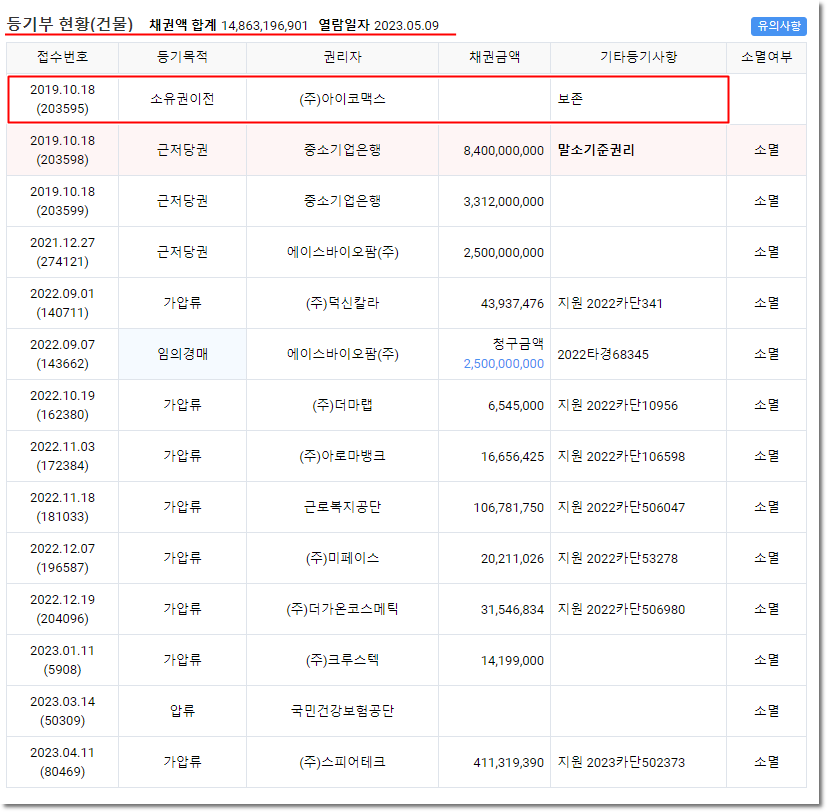Click the 소멸여부 column header
Viewport: 827px width, 812px height.
point(766,57)
